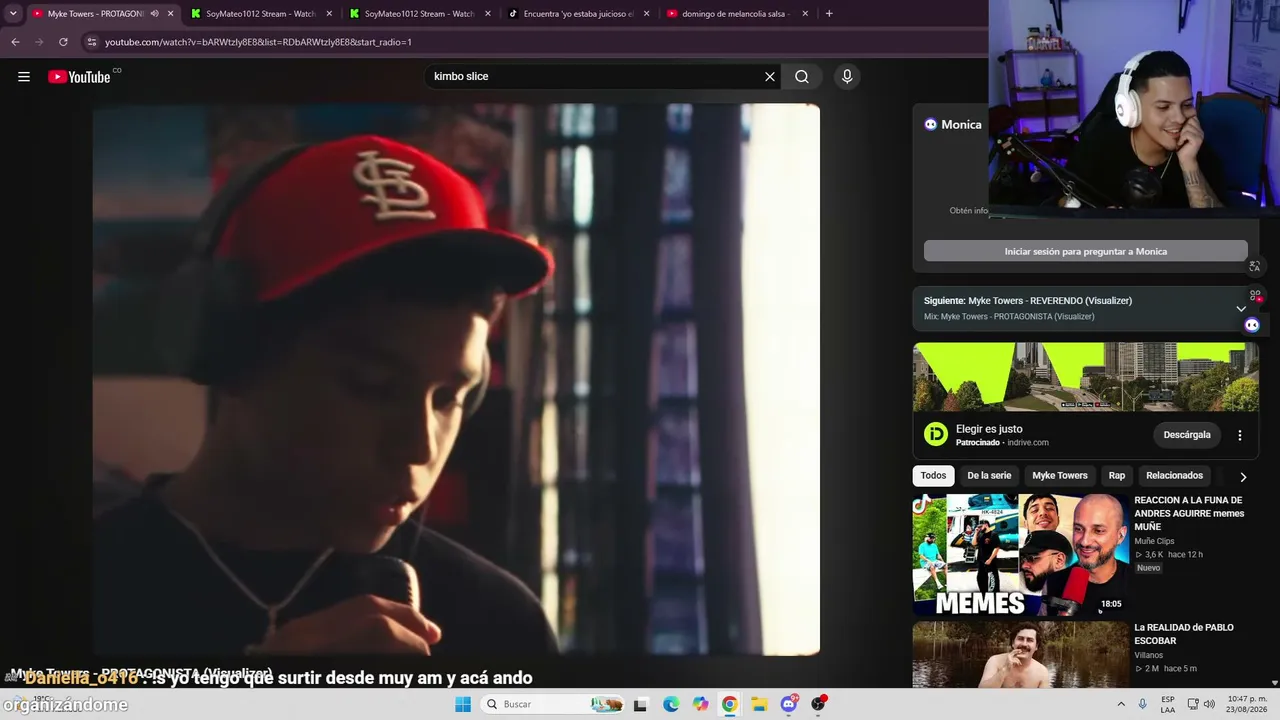
Task: Run search with the magnifier button
Action: point(802,77)
